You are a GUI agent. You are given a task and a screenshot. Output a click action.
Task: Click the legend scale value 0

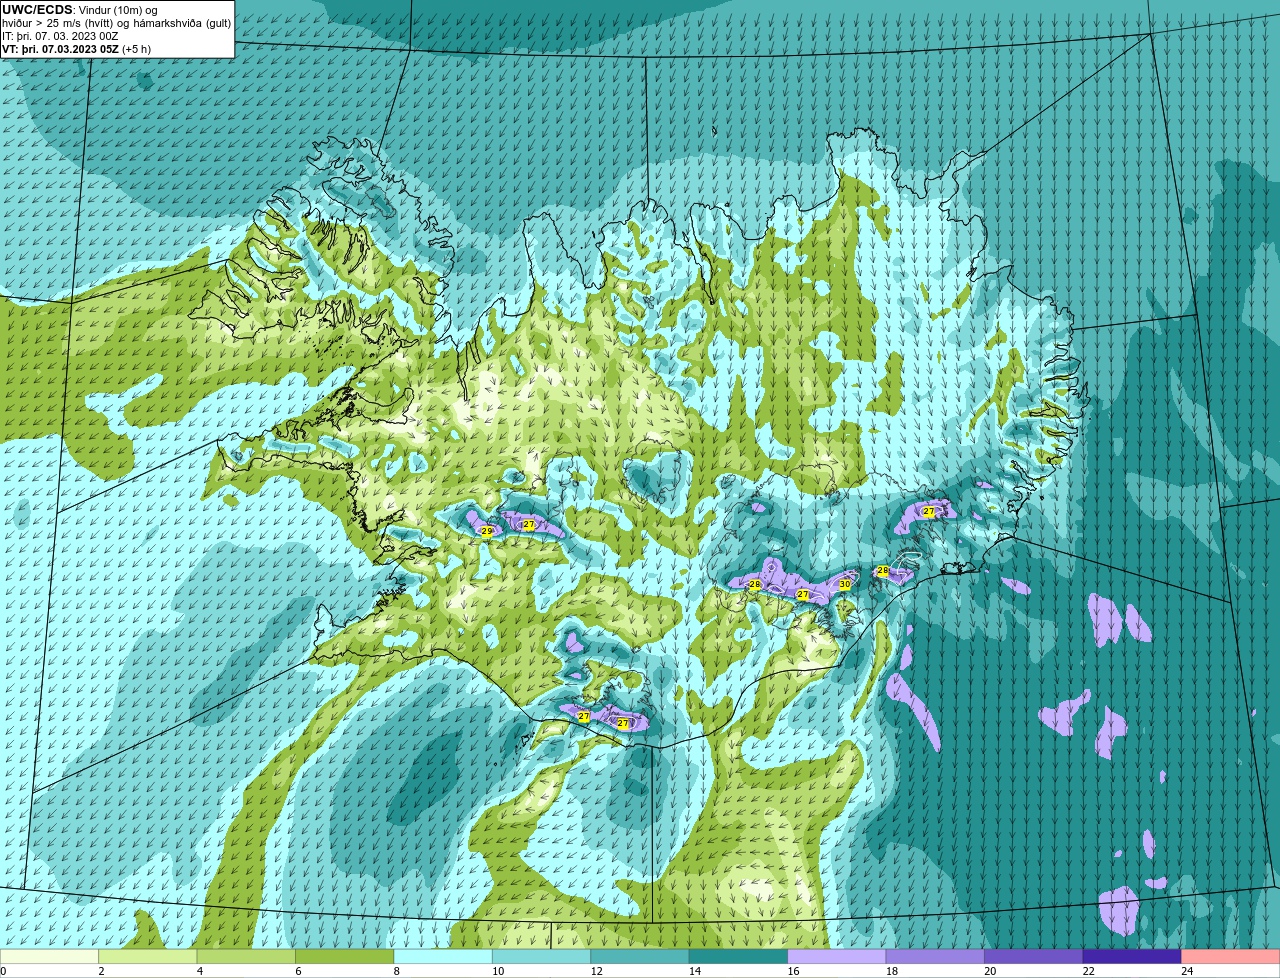[3, 970]
